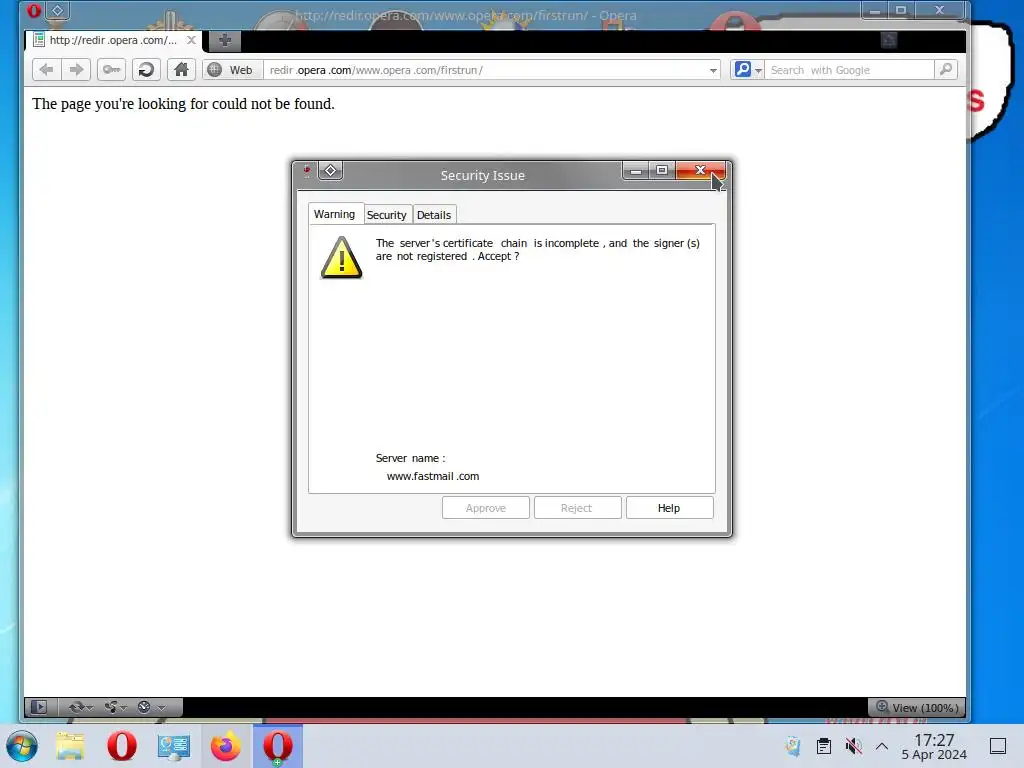Screen dimensions: 1024x768
Task: Expand the Opera Turbo dropdown arrow
Action: pyautogui.click(x=161, y=707)
